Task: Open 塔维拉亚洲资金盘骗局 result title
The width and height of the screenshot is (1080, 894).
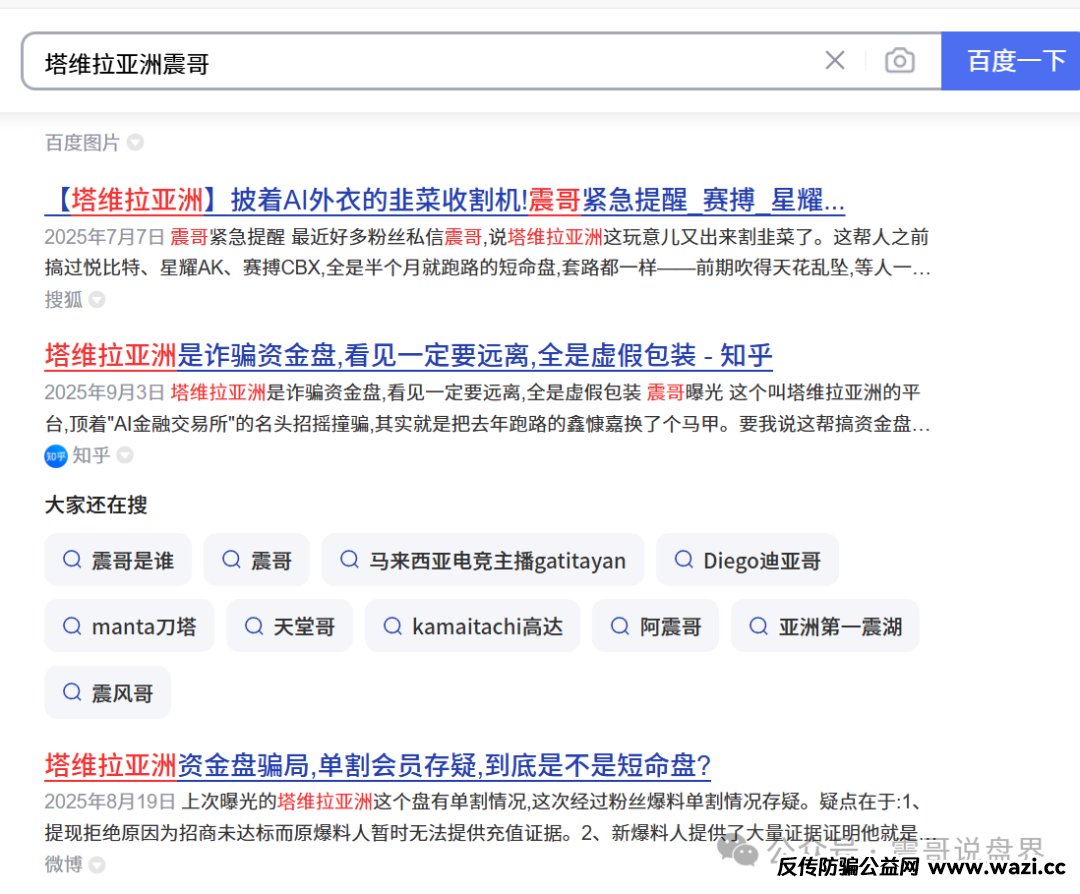Action: [377, 766]
